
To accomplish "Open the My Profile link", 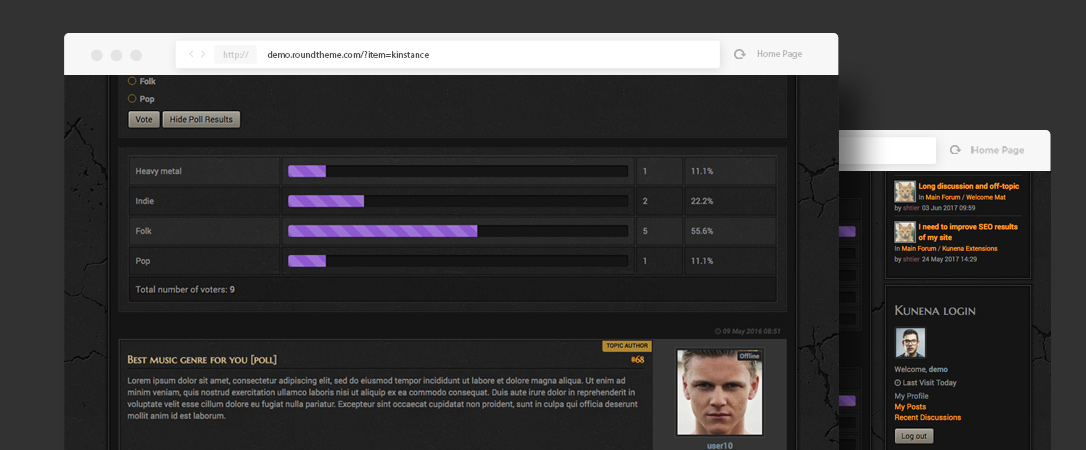I will point(911,396).
